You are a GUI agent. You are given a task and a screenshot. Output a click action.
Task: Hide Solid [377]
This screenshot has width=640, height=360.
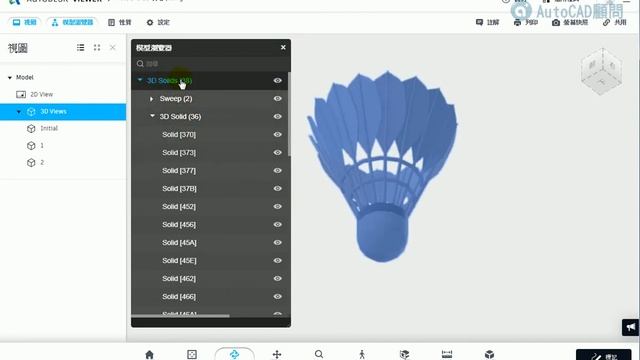278,170
